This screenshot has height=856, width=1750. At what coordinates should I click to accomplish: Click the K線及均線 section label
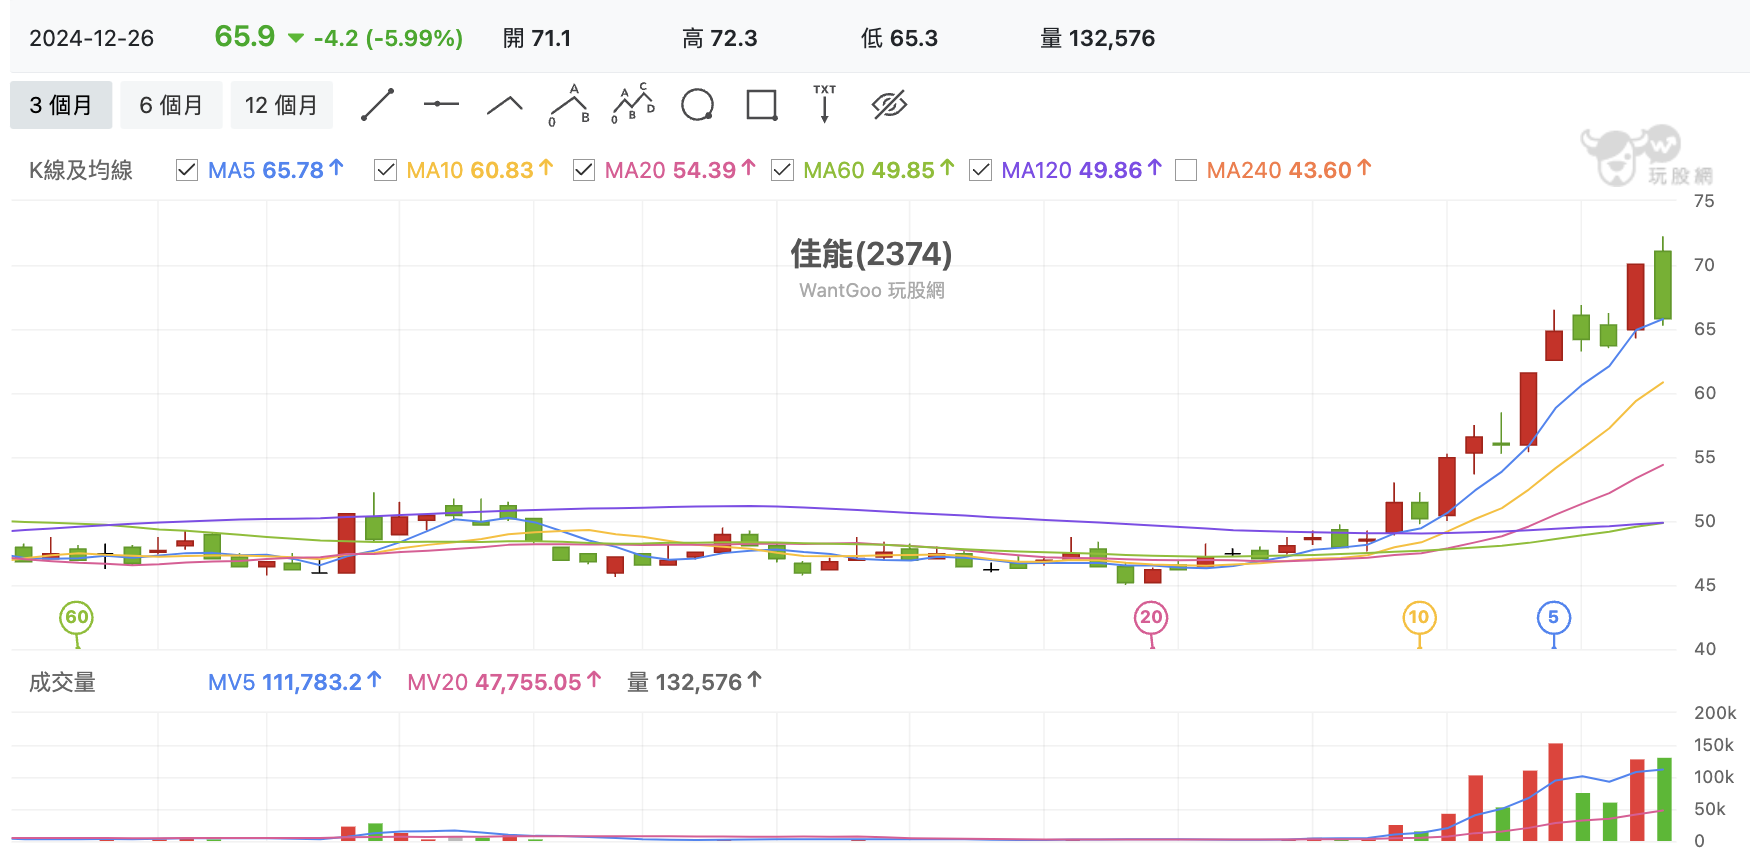pos(81,170)
